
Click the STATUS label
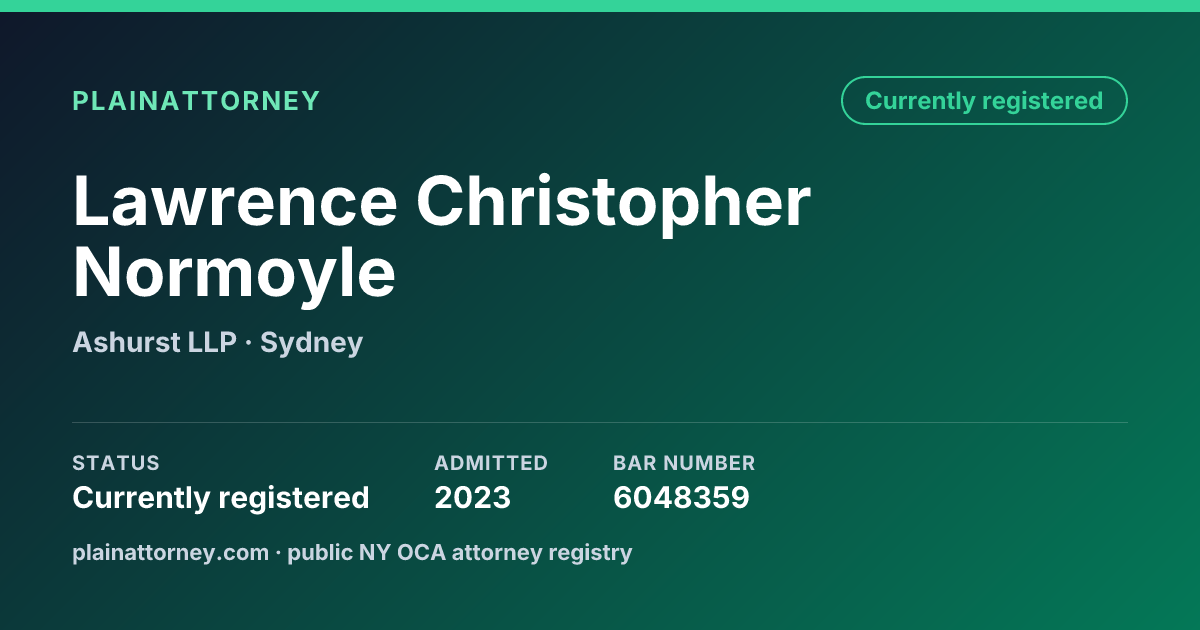[x=116, y=463]
